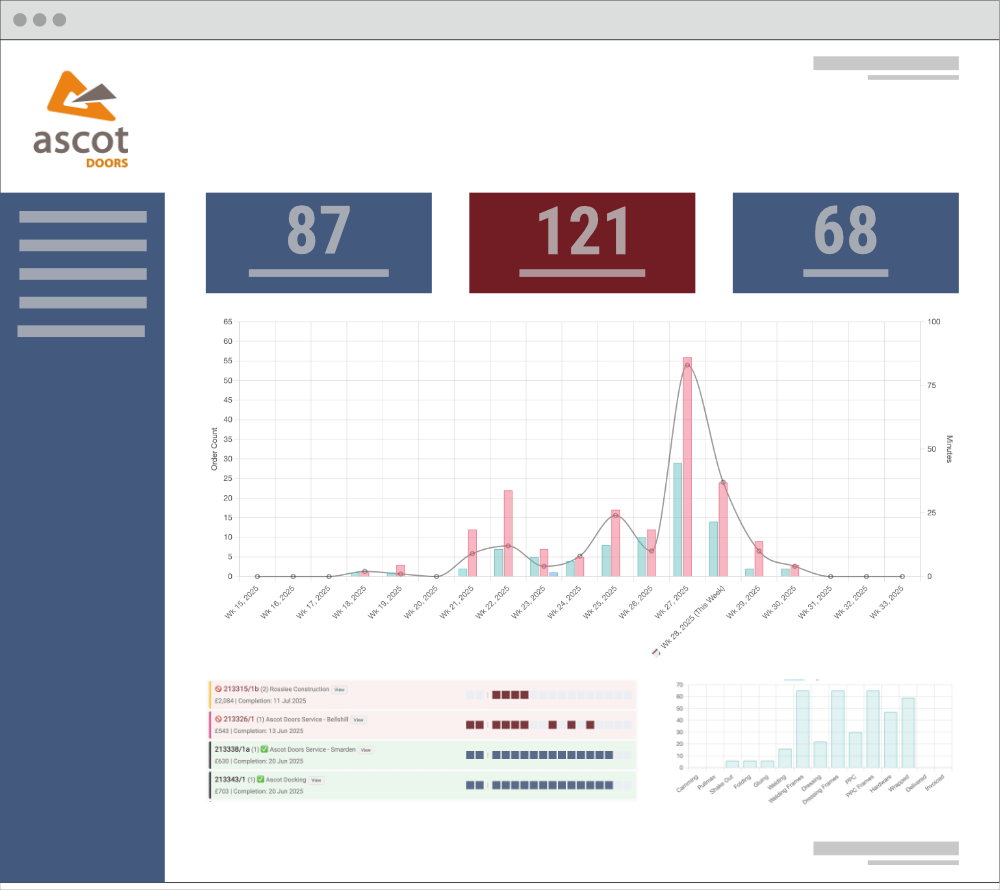Click the blocked icon on order 213326/1
Viewport: 1000px width, 890px height.
218,719
